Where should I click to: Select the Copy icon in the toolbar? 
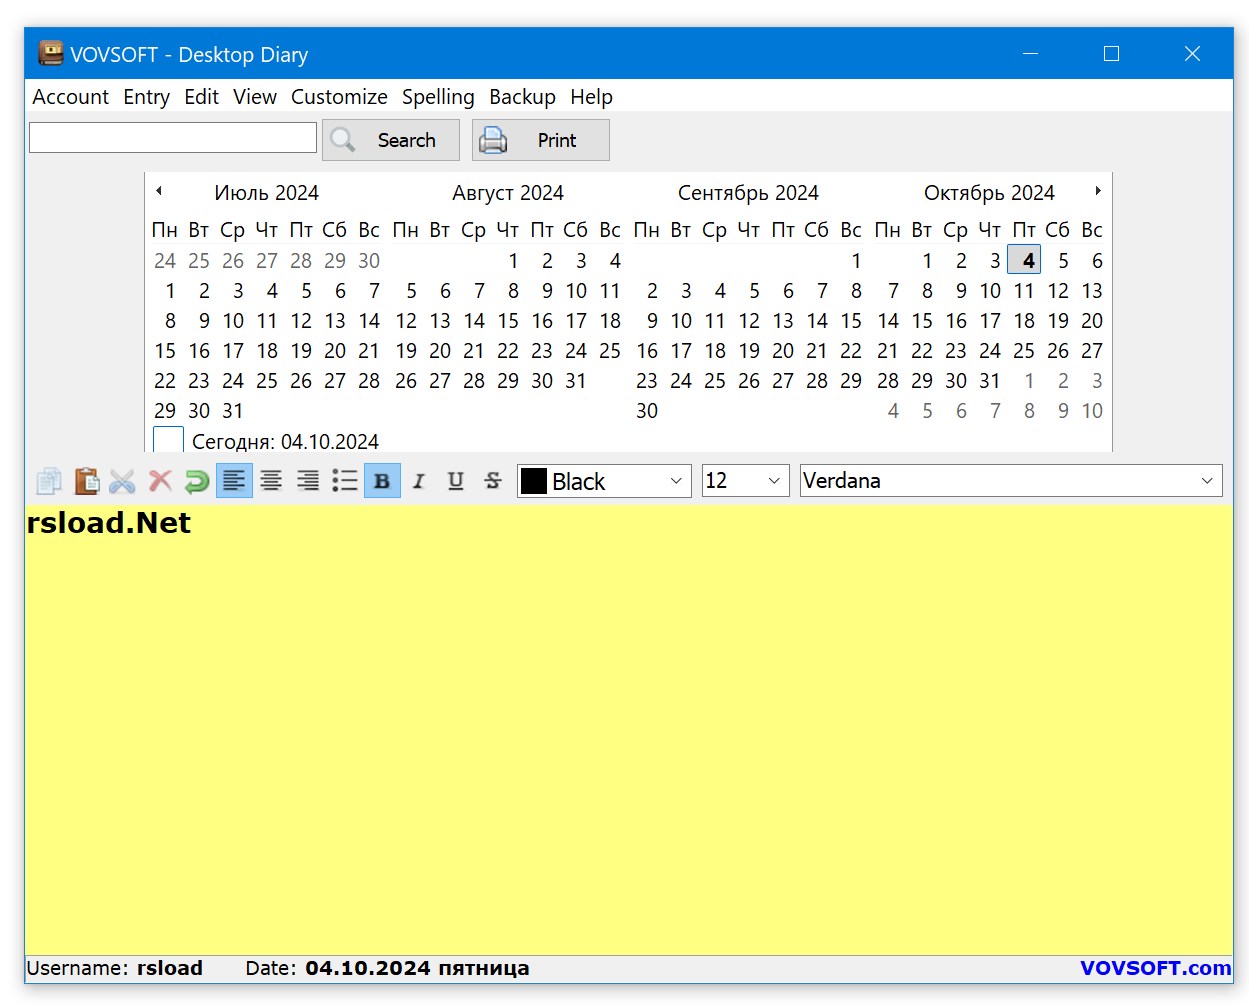tap(48, 480)
